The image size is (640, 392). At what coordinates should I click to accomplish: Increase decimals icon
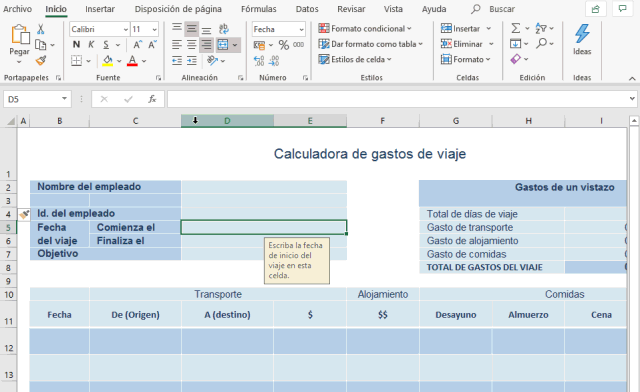[x=259, y=61]
